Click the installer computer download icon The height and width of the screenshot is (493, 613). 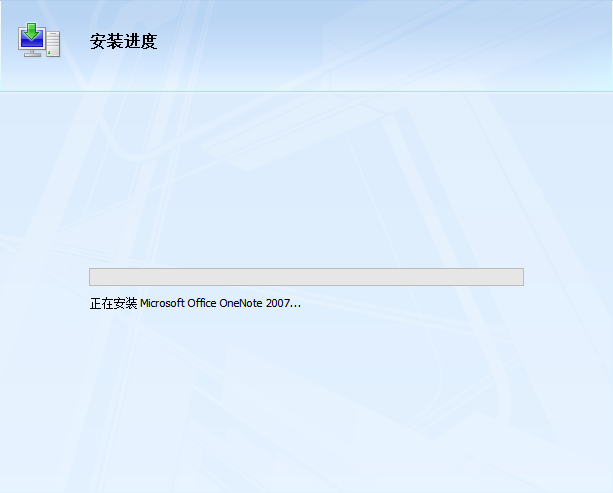coord(39,40)
